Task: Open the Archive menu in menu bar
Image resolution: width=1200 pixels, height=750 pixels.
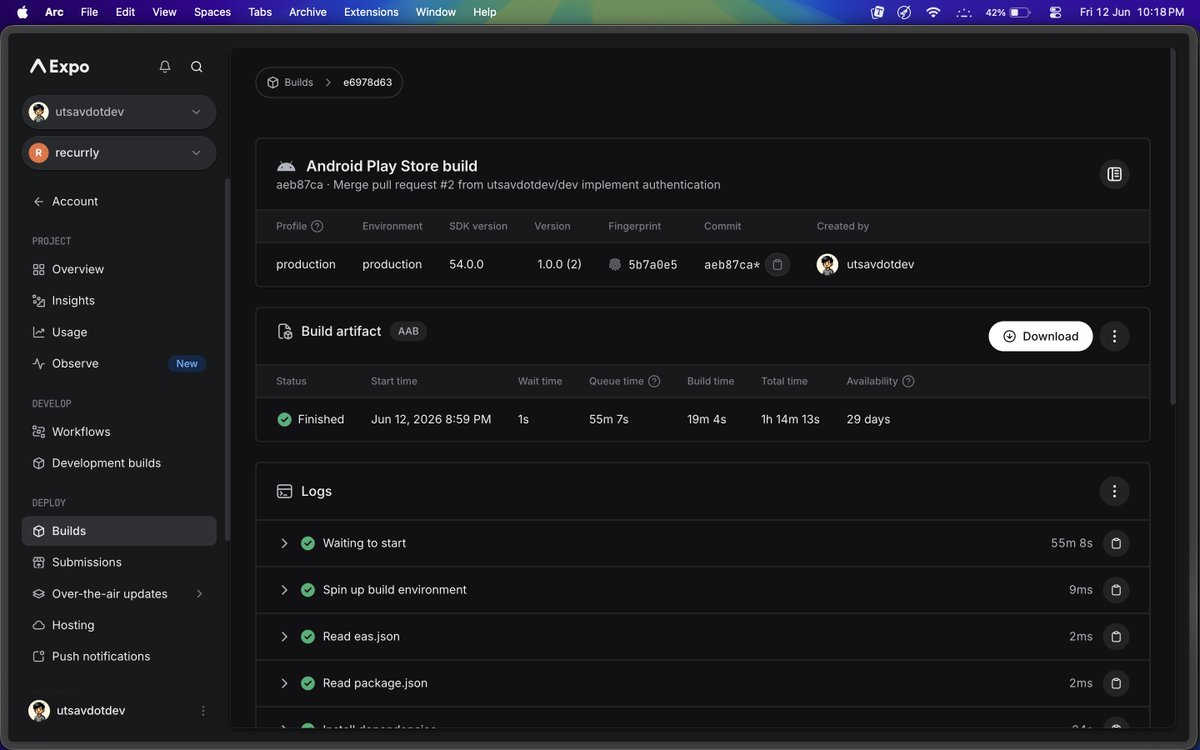Action: (308, 12)
